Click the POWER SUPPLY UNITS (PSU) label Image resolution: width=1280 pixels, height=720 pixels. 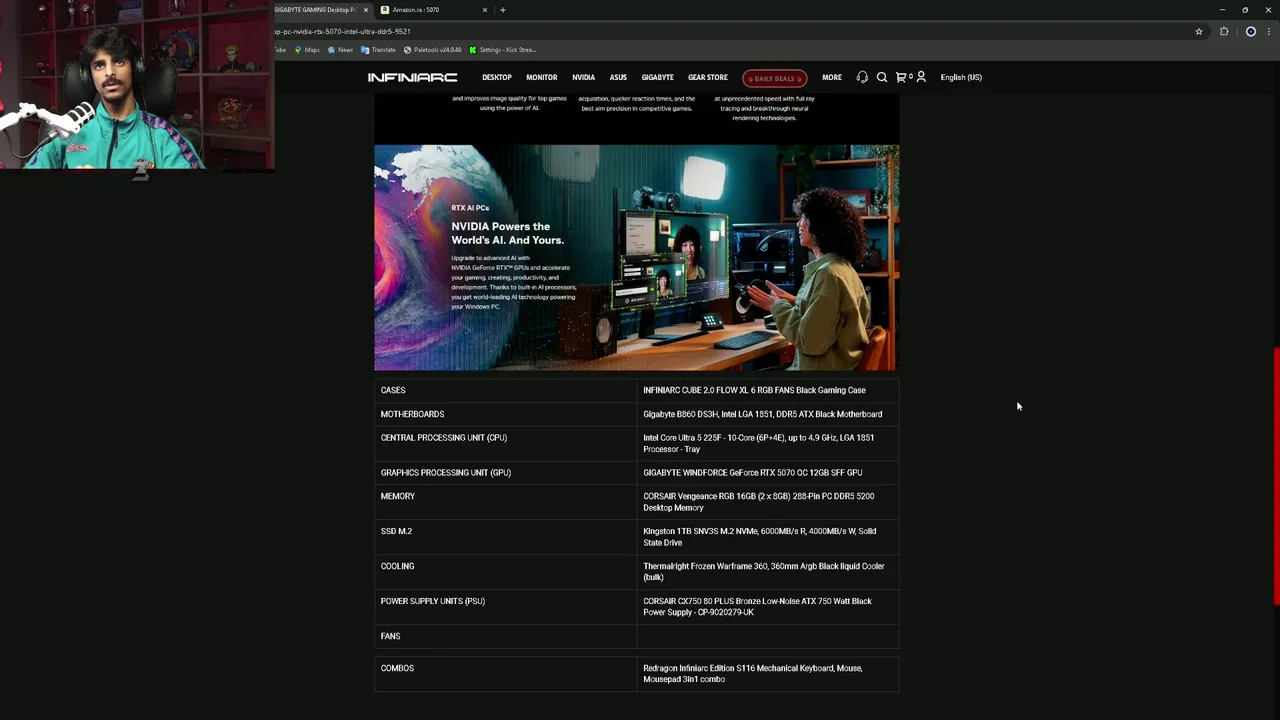(433, 601)
